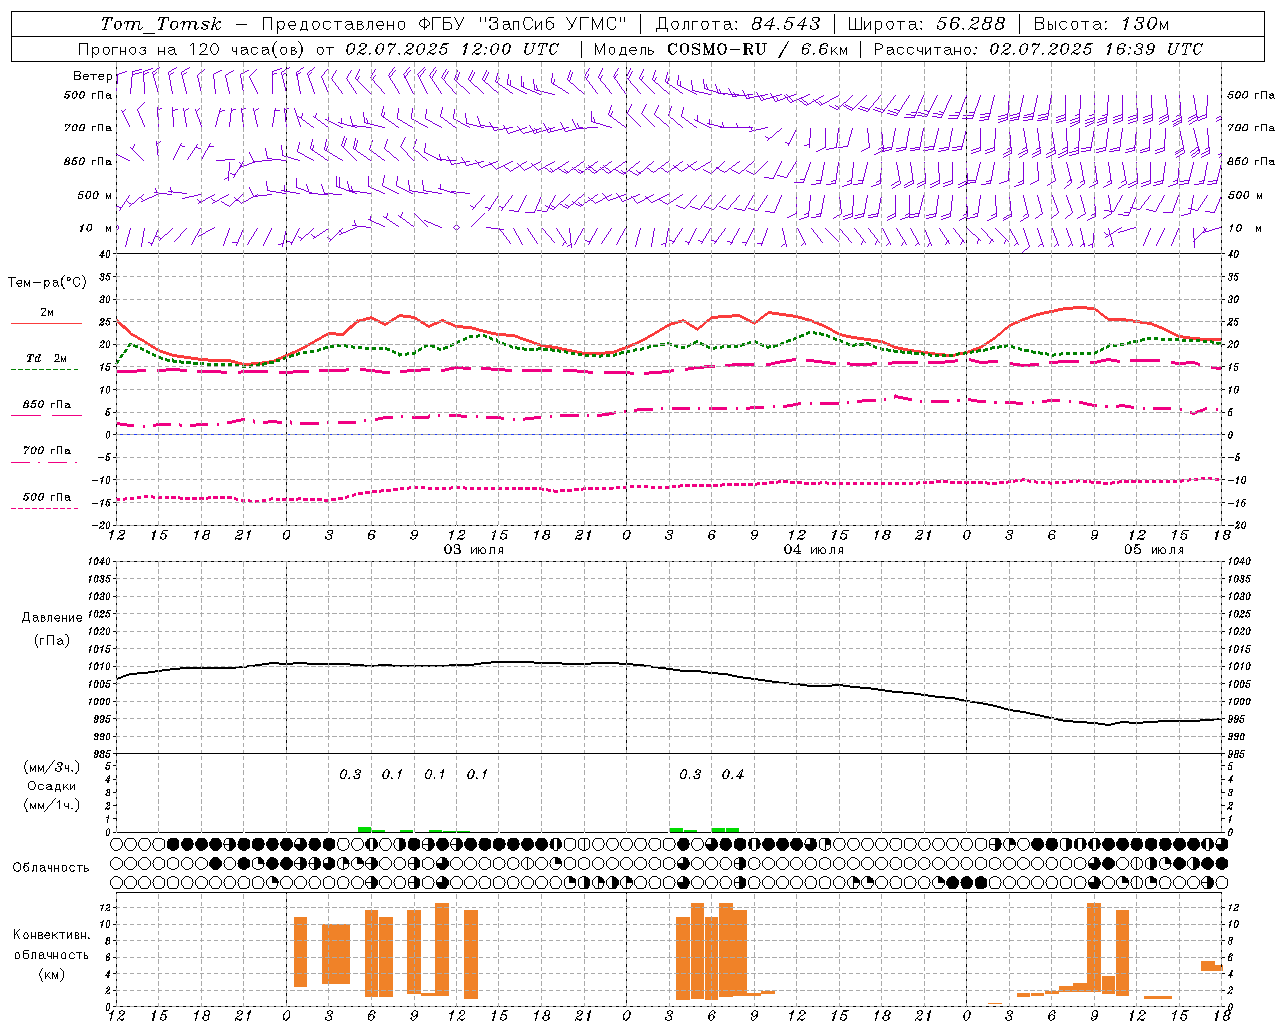Click left-side '500 м' wind level label

coord(95,195)
